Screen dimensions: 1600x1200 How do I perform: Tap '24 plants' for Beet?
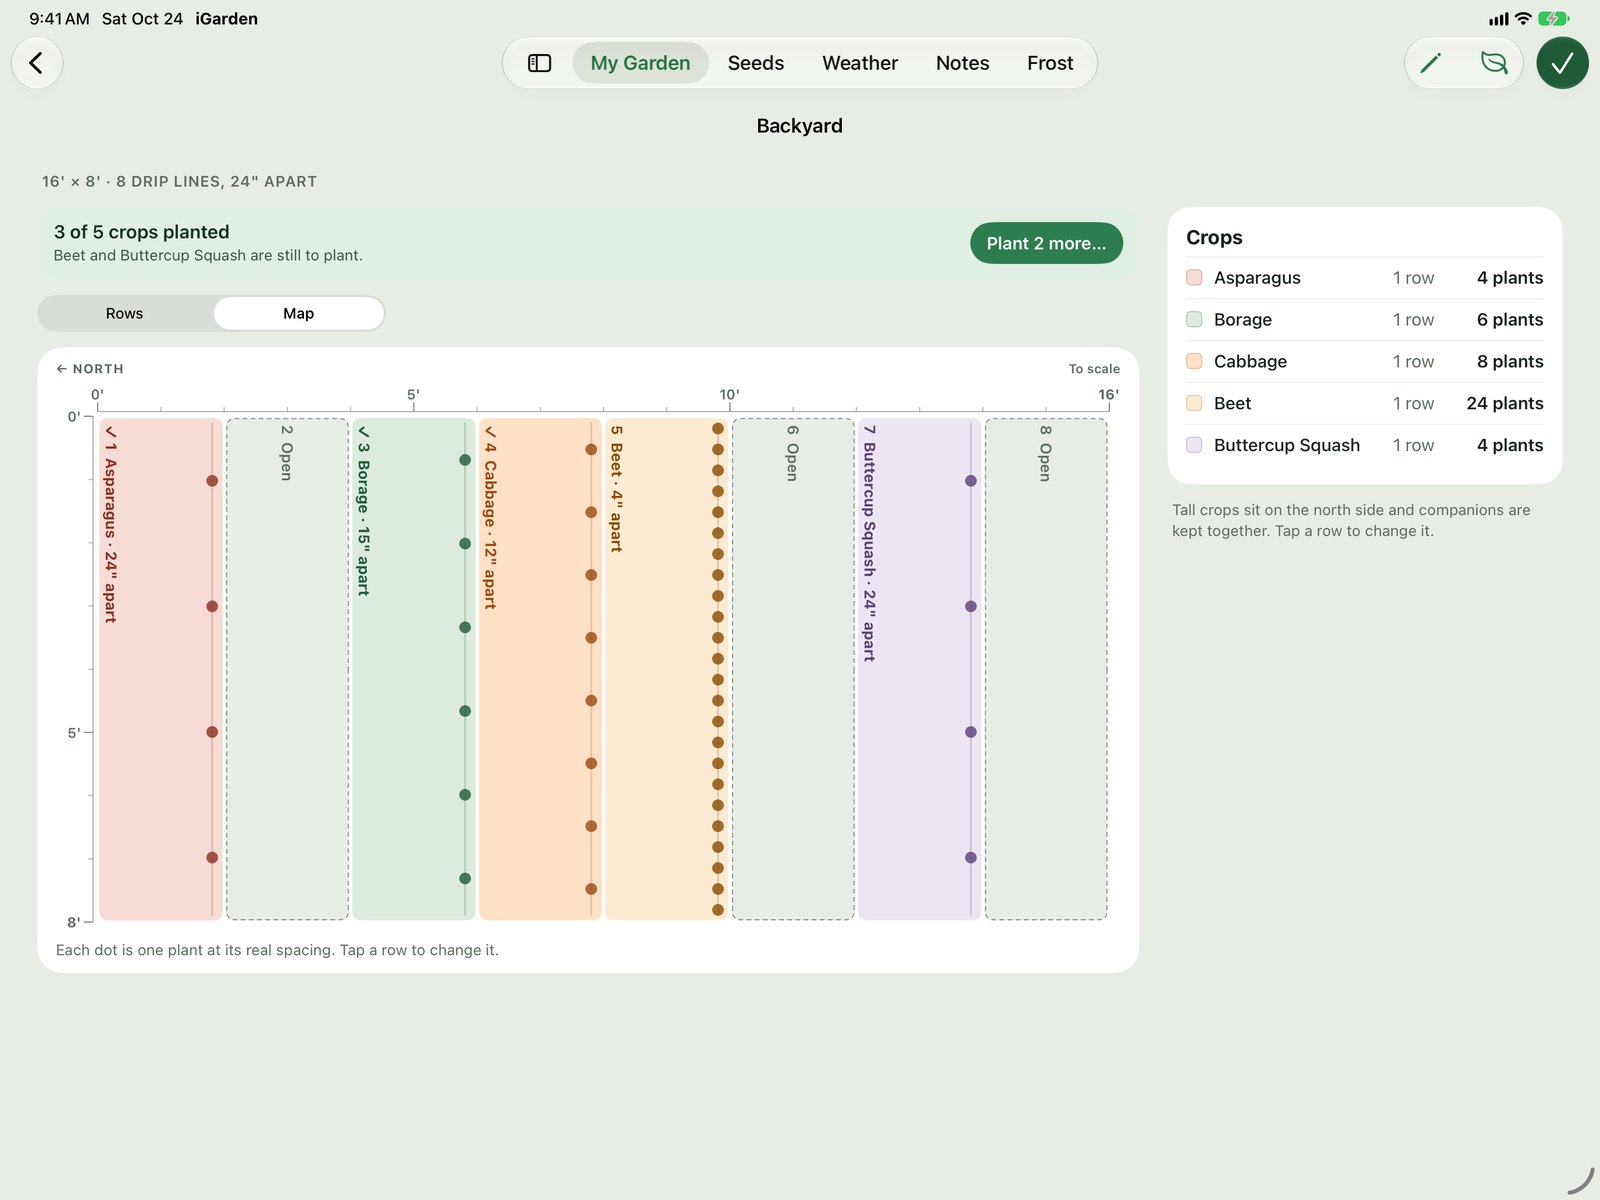1505,403
